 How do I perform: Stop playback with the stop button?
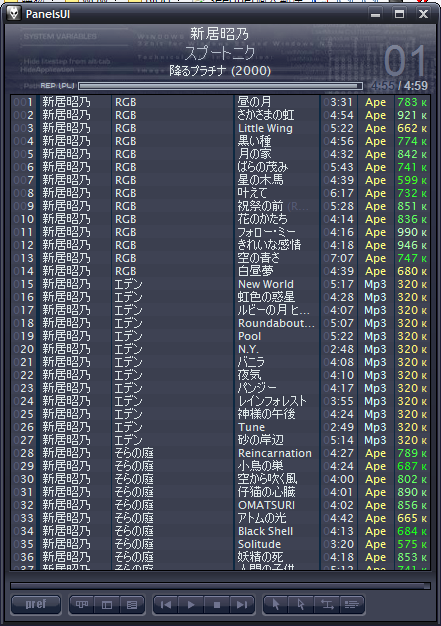click(217, 604)
